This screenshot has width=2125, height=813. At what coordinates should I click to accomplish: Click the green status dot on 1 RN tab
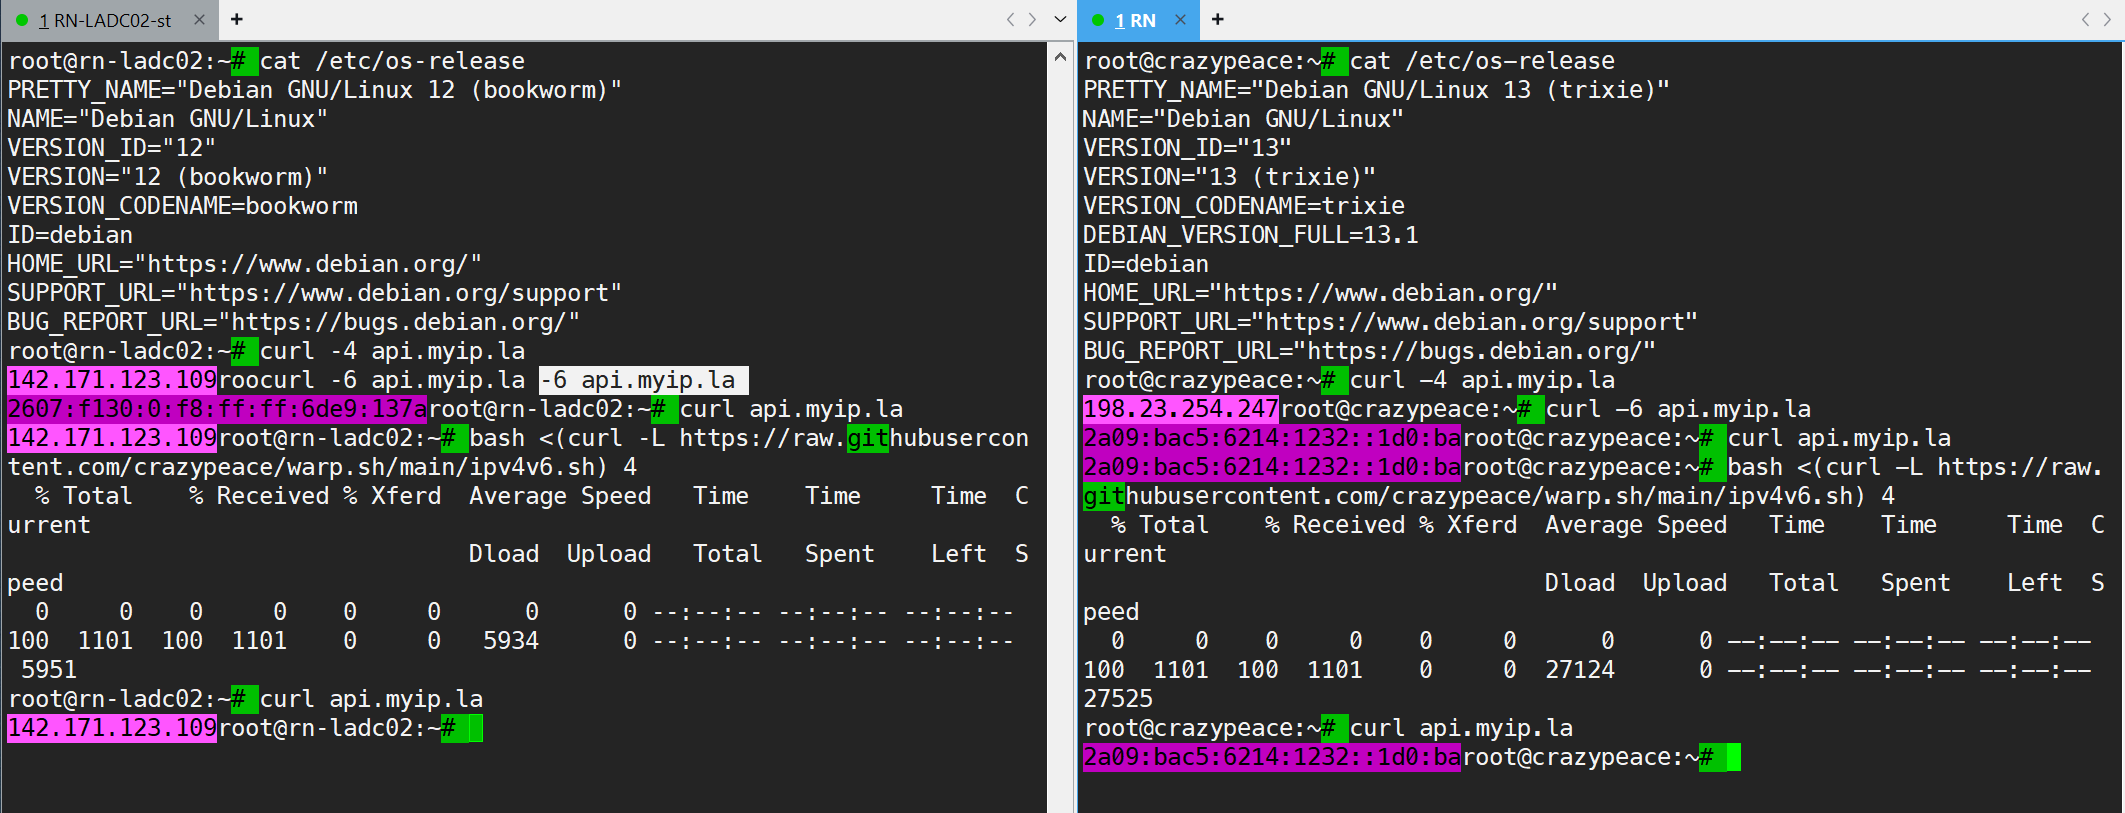point(1098,20)
